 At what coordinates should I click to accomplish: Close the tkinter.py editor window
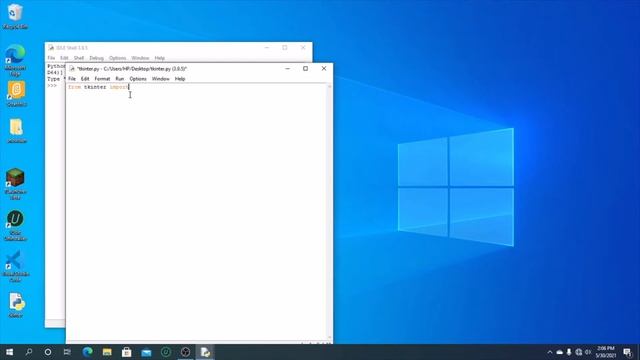point(324,69)
